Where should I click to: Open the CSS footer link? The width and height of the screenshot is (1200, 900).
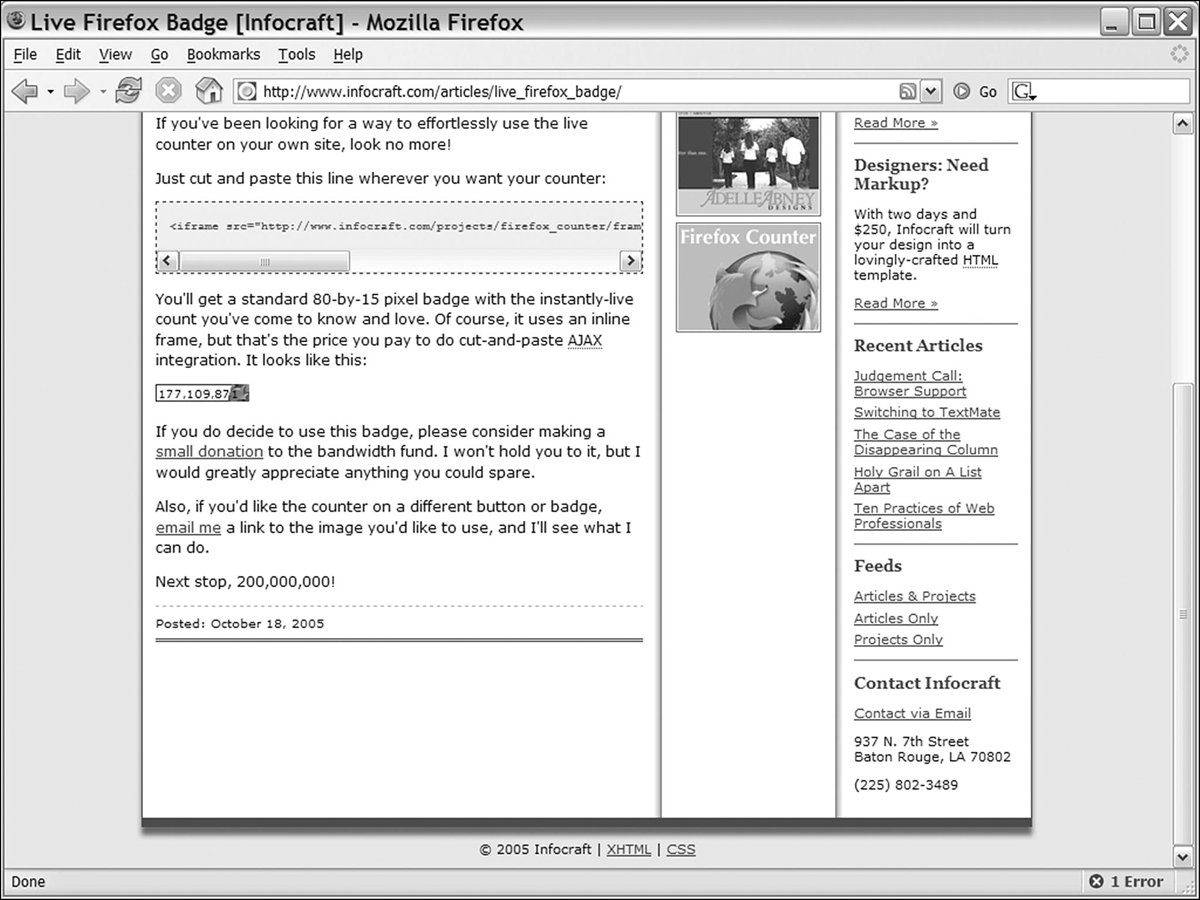(681, 849)
